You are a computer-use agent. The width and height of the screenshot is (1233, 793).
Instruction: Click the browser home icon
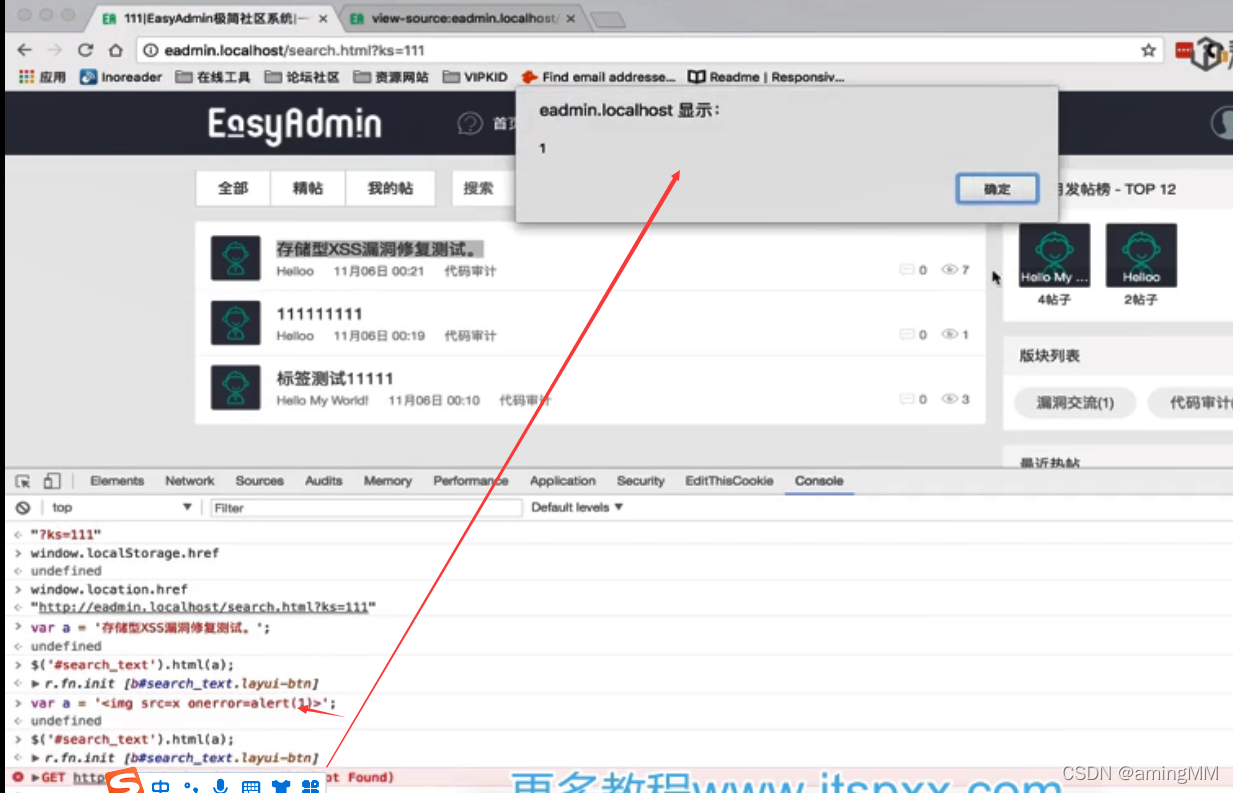coord(116,50)
